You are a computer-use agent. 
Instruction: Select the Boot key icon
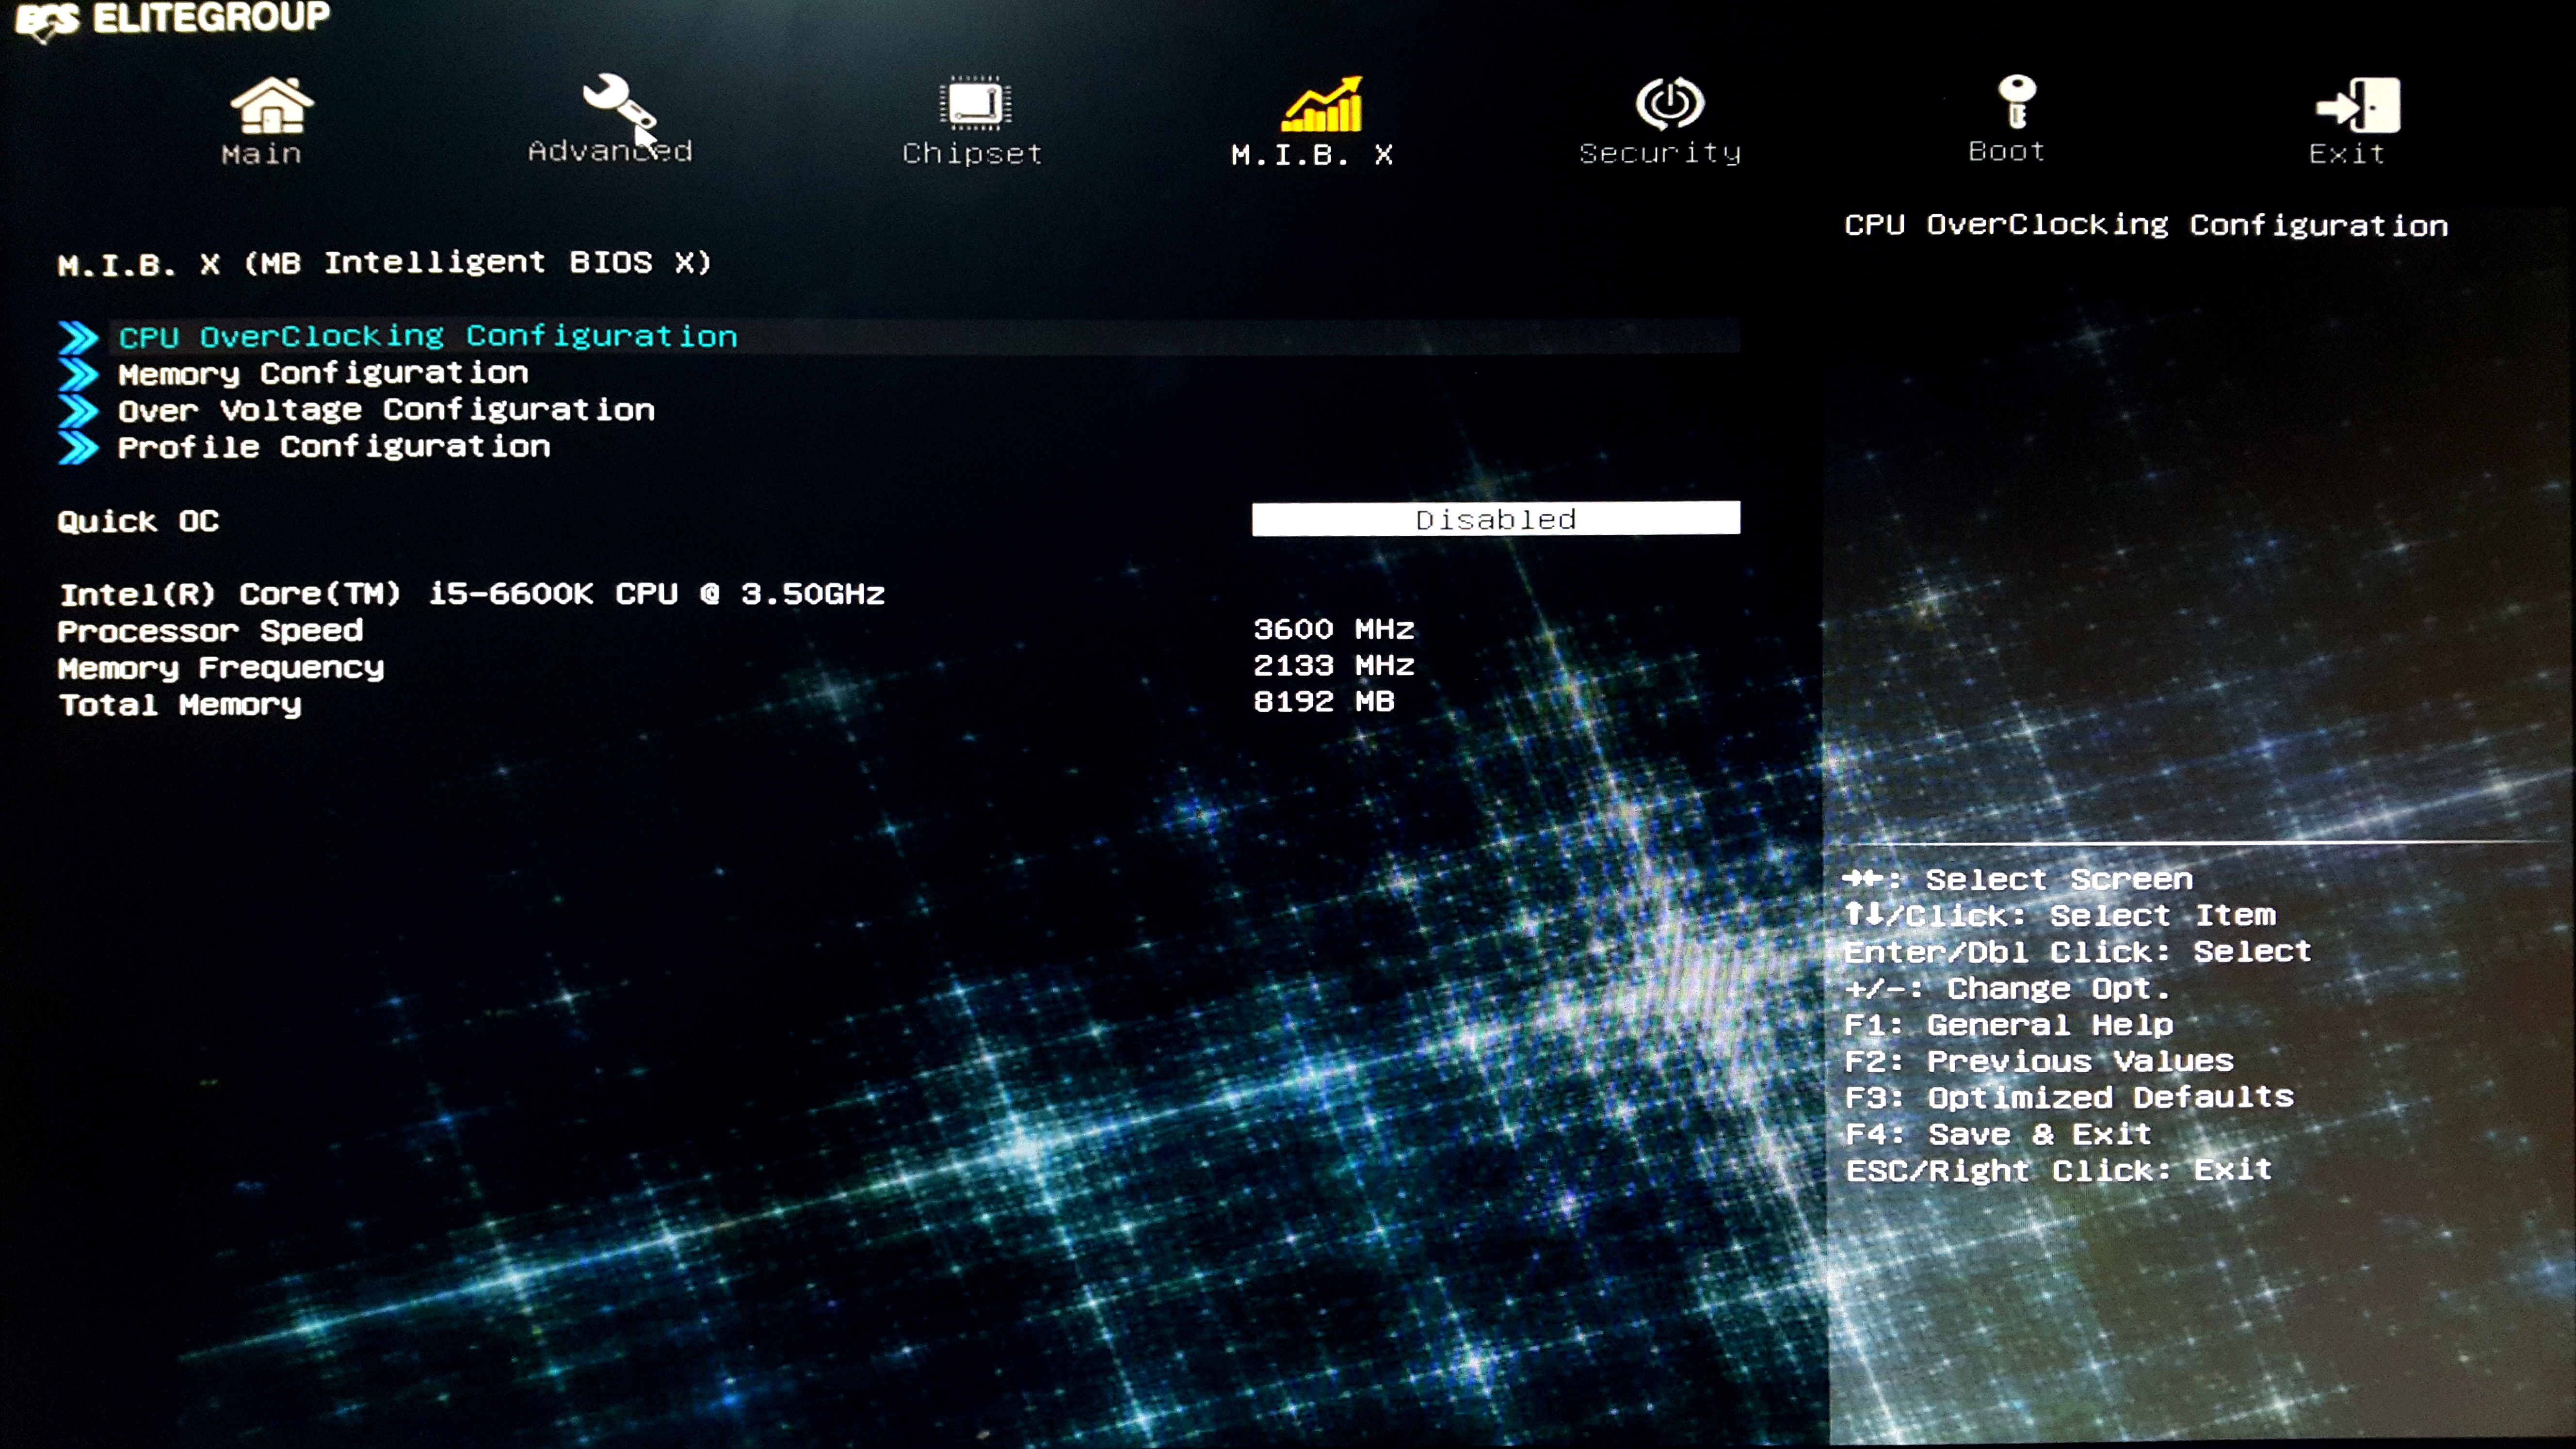pyautogui.click(x=2016, y=101)
